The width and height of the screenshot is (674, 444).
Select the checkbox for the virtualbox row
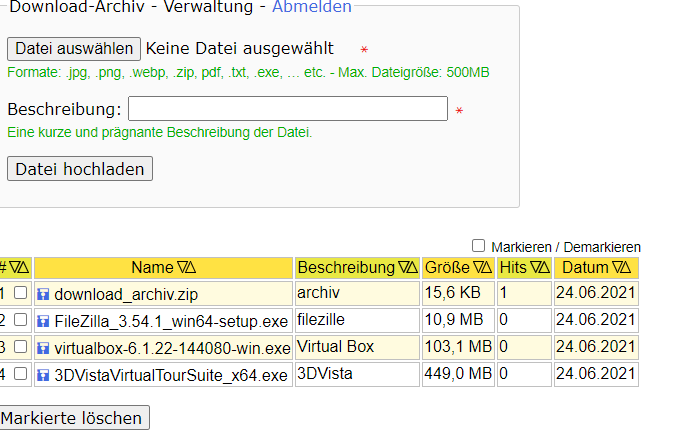pyautogui.click(x=20, y=347)
